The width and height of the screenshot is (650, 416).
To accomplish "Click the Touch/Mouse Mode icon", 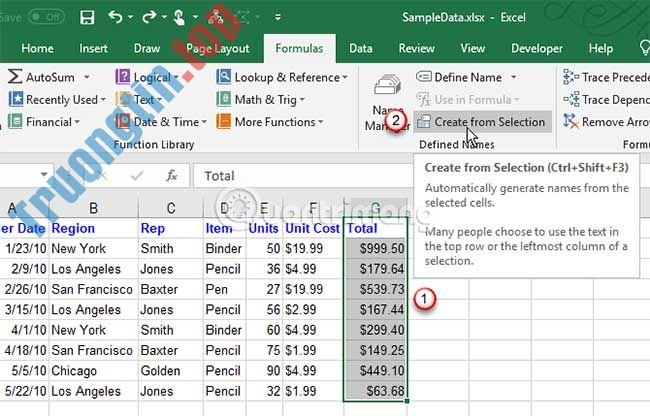I will pyautogui.click(x=179, y=17).
